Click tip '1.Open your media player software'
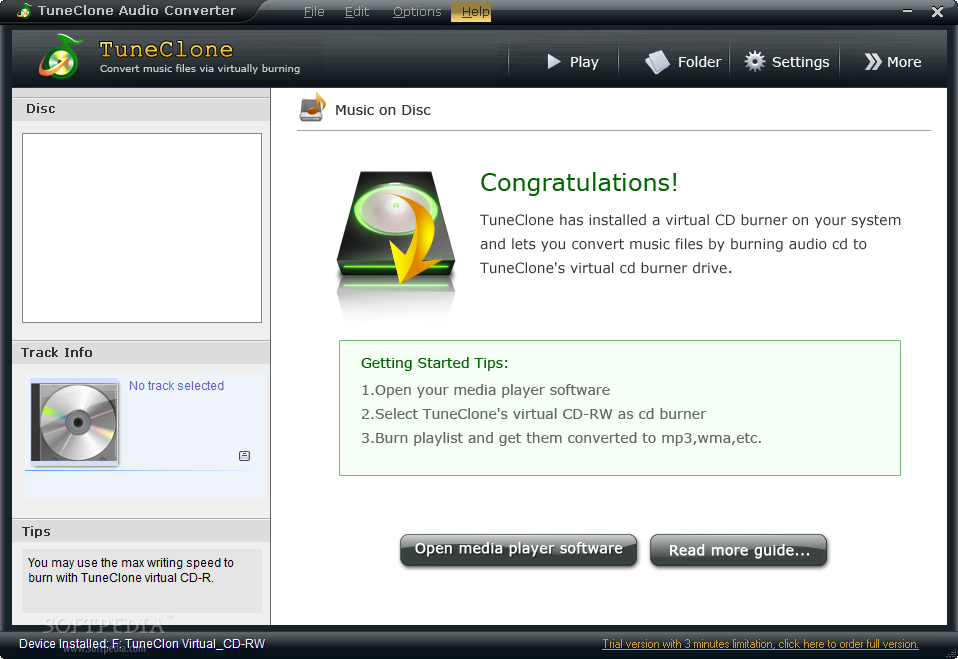 point(485,390)
